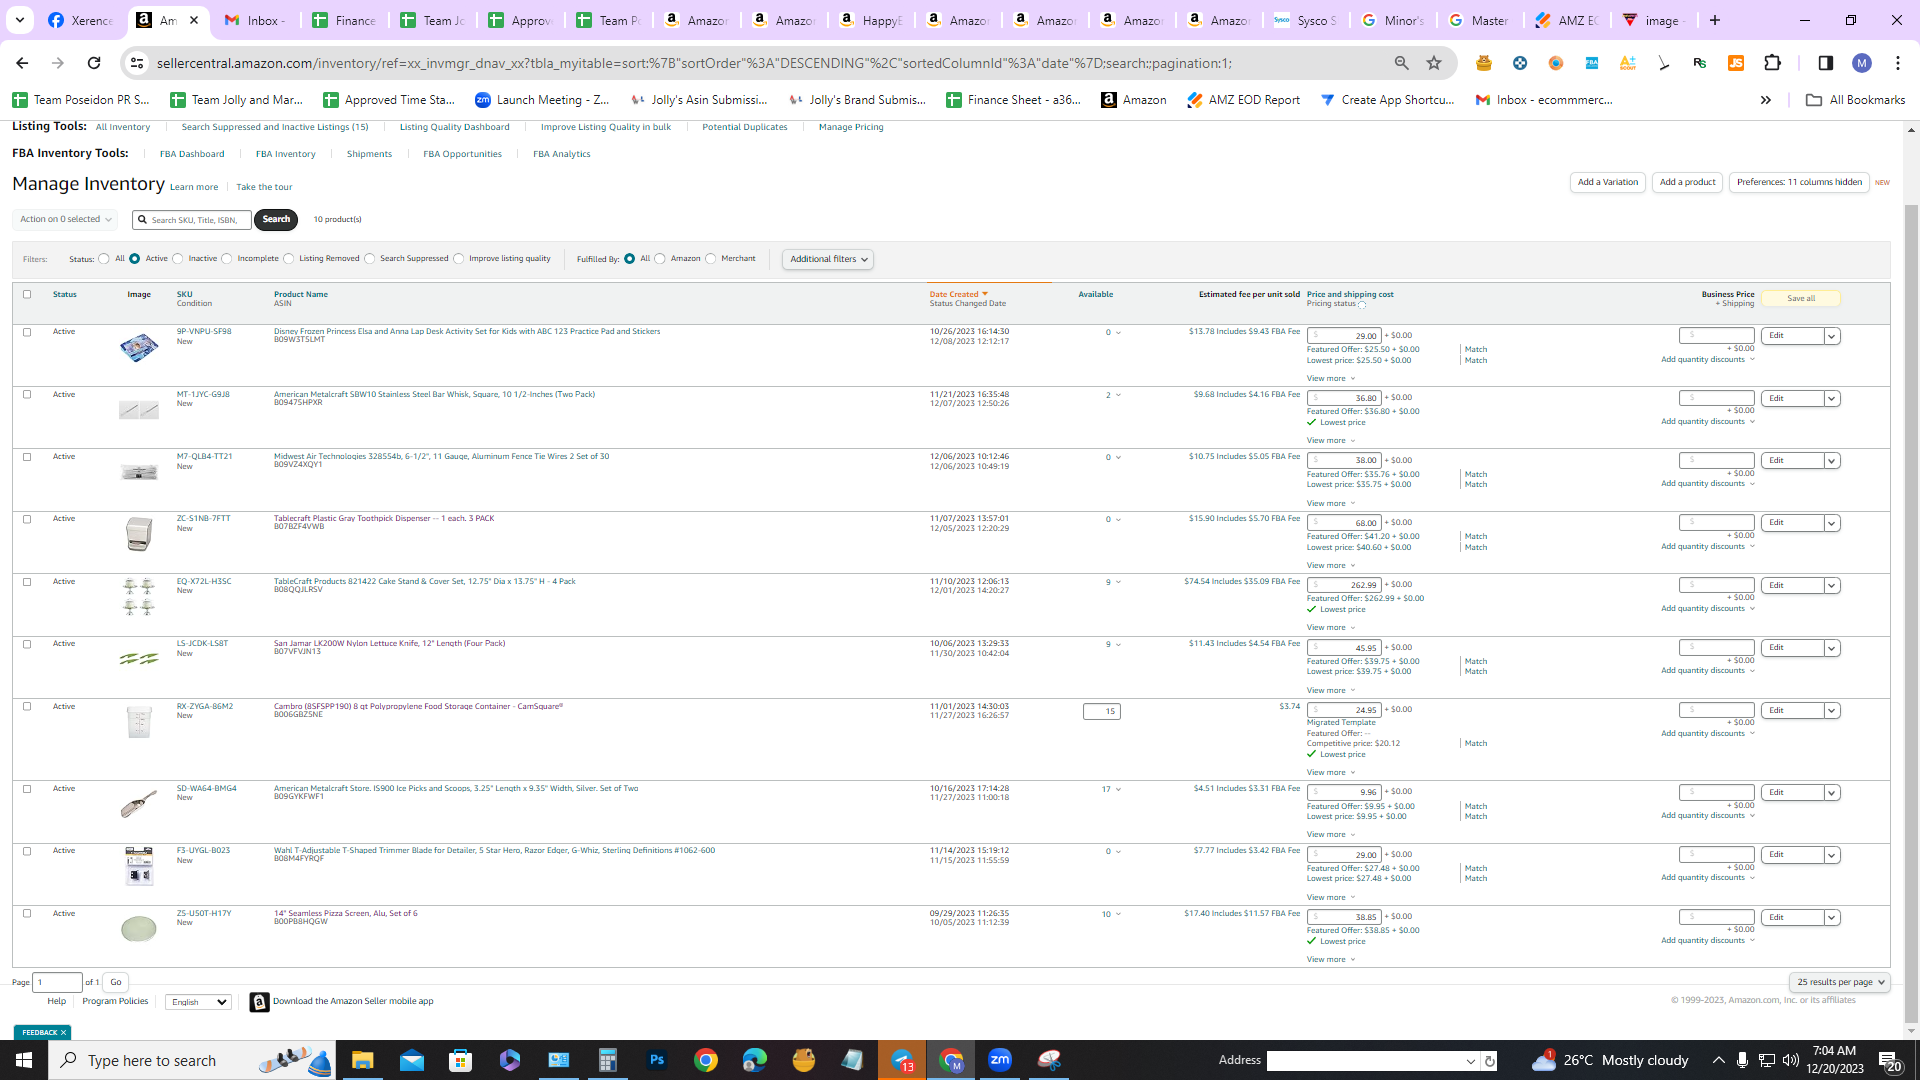Expand available quantity chevron for Cake Stand row
1920x1080 pixels.
[1118, 582]
